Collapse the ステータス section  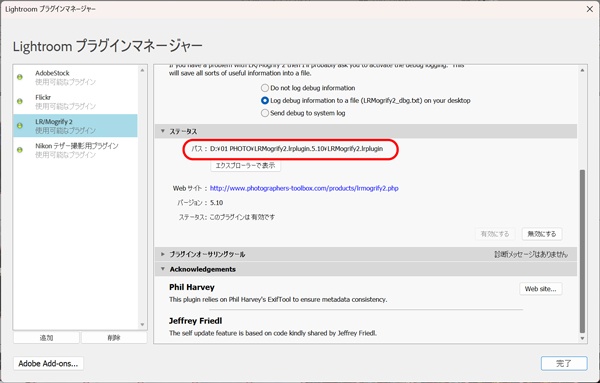[x=163, y=131]
